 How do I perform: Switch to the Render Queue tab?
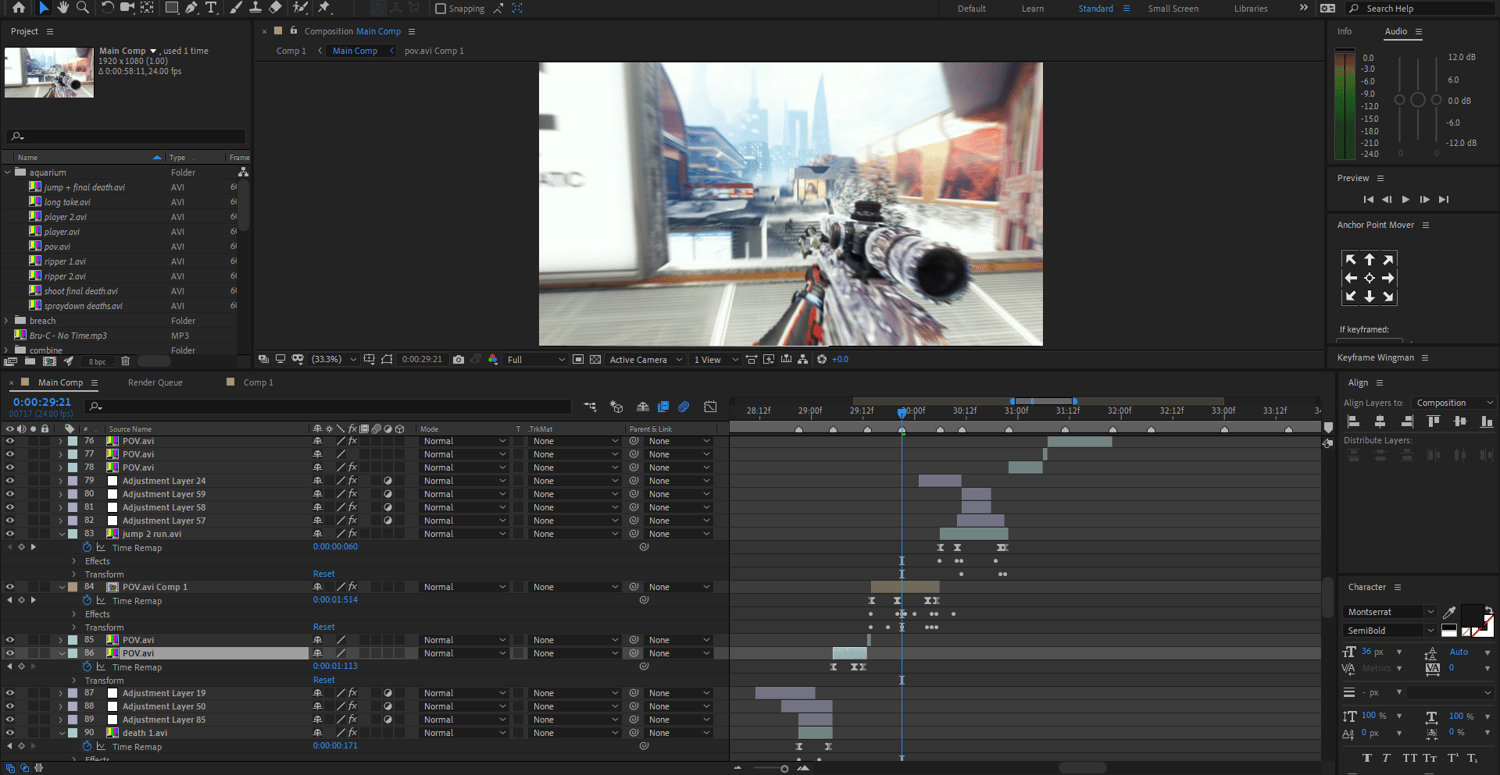[155, 383]
